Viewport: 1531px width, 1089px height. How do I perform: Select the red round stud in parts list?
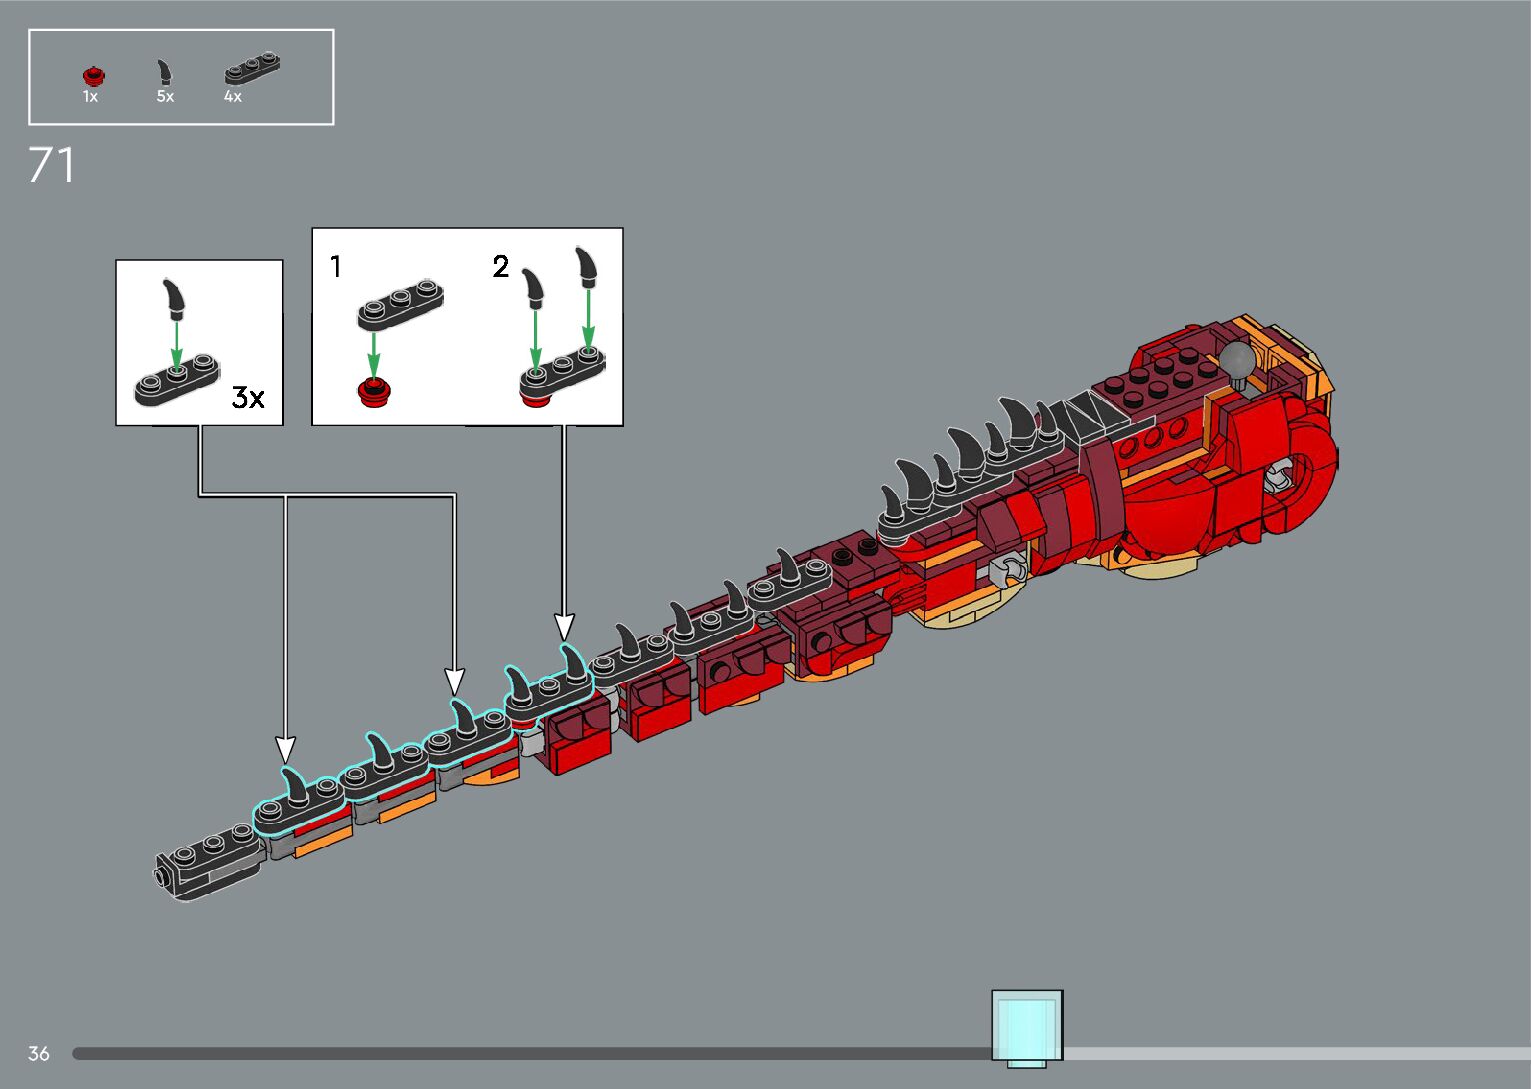tap(93, 75)
